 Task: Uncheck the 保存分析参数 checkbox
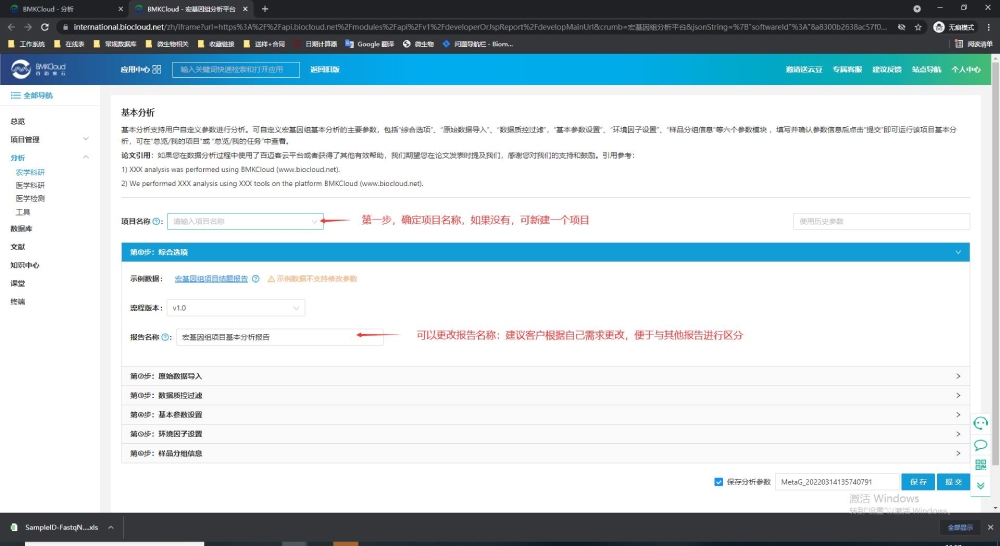[x=719, y=482]
